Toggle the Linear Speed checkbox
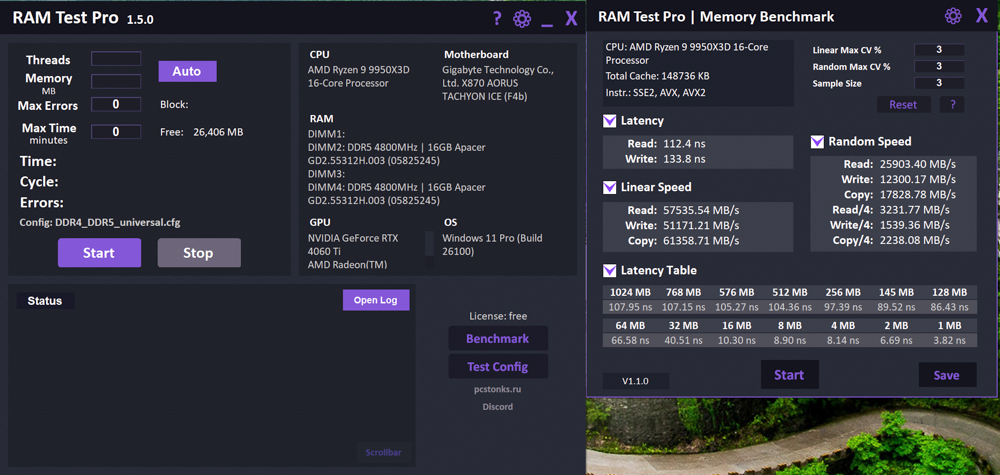The width and height of the screenshot is (1000, 475). click(610, 187)
